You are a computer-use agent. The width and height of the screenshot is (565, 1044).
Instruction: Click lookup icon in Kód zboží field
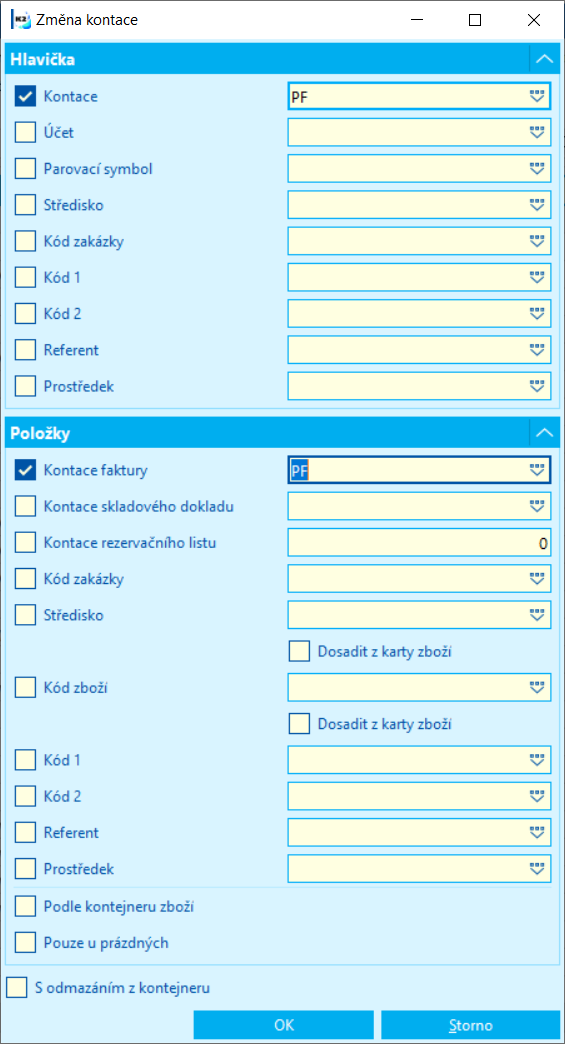[537, 687]
